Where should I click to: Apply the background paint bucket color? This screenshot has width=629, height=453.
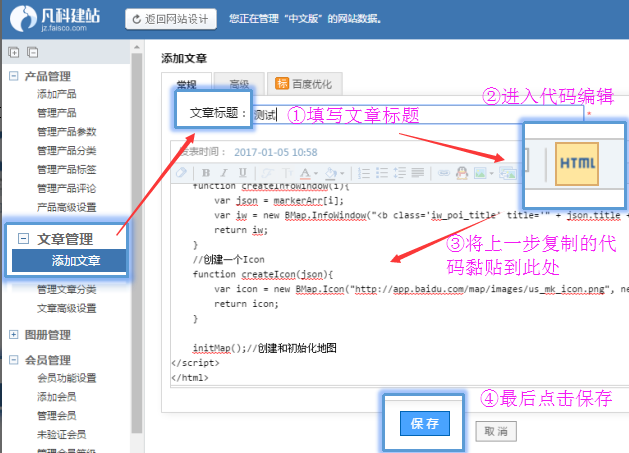tap(331, 173)
